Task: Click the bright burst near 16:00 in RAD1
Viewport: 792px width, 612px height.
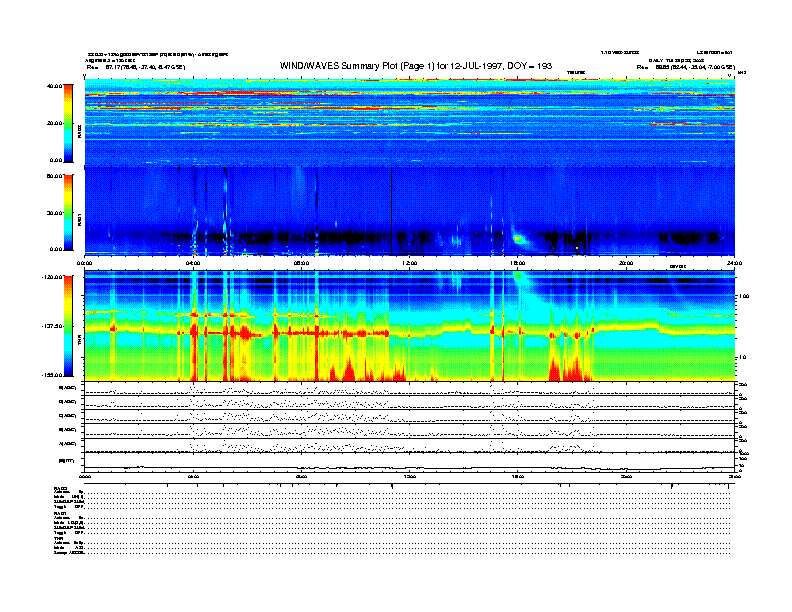Action: click(x=518, y=239)
